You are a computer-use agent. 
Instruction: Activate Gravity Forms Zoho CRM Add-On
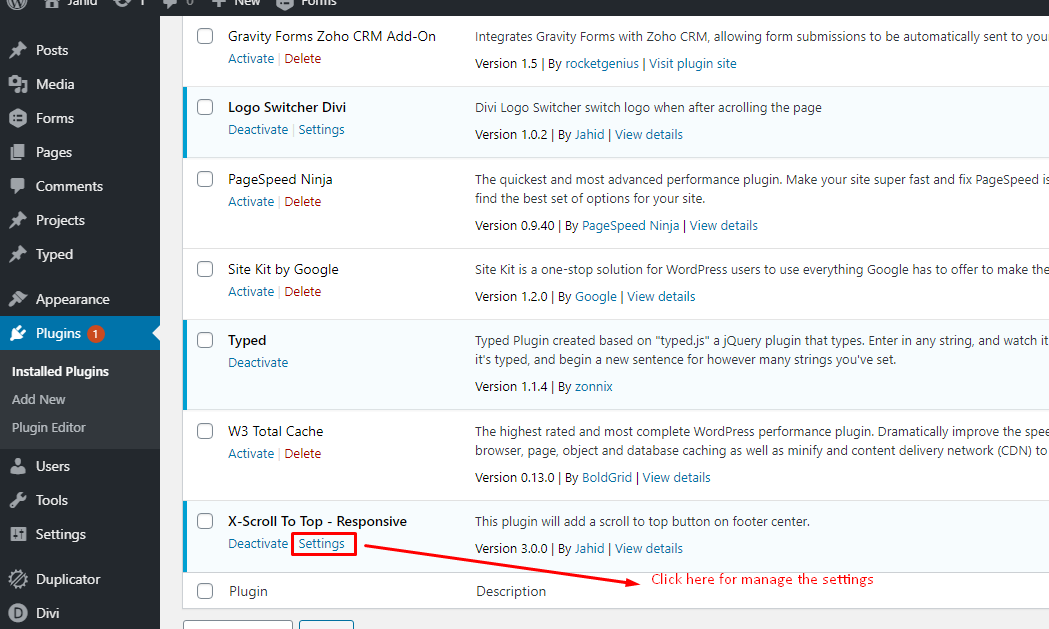251,59
